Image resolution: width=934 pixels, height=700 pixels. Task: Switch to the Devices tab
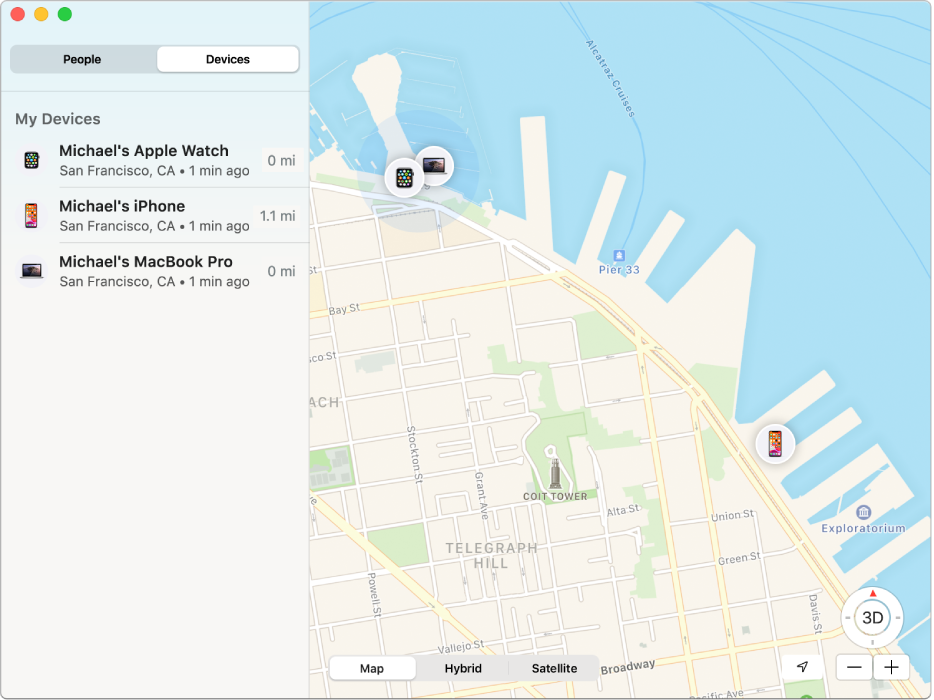coord(228,59)
